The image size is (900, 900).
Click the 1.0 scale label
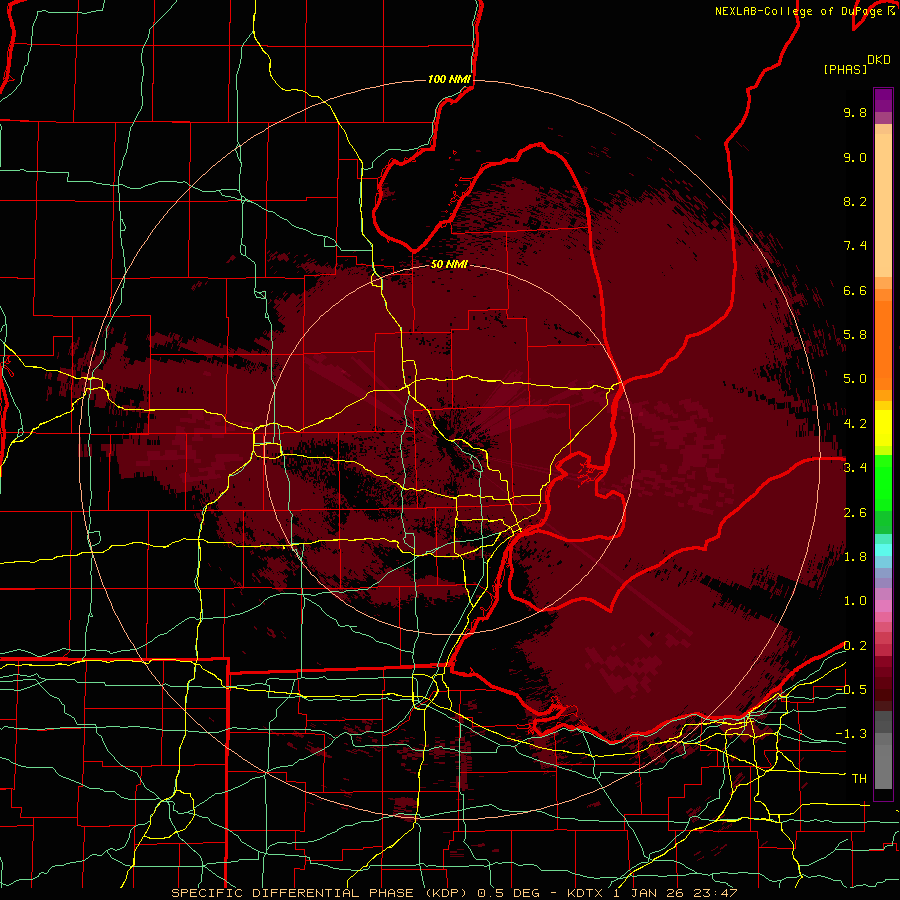point(855,601)
